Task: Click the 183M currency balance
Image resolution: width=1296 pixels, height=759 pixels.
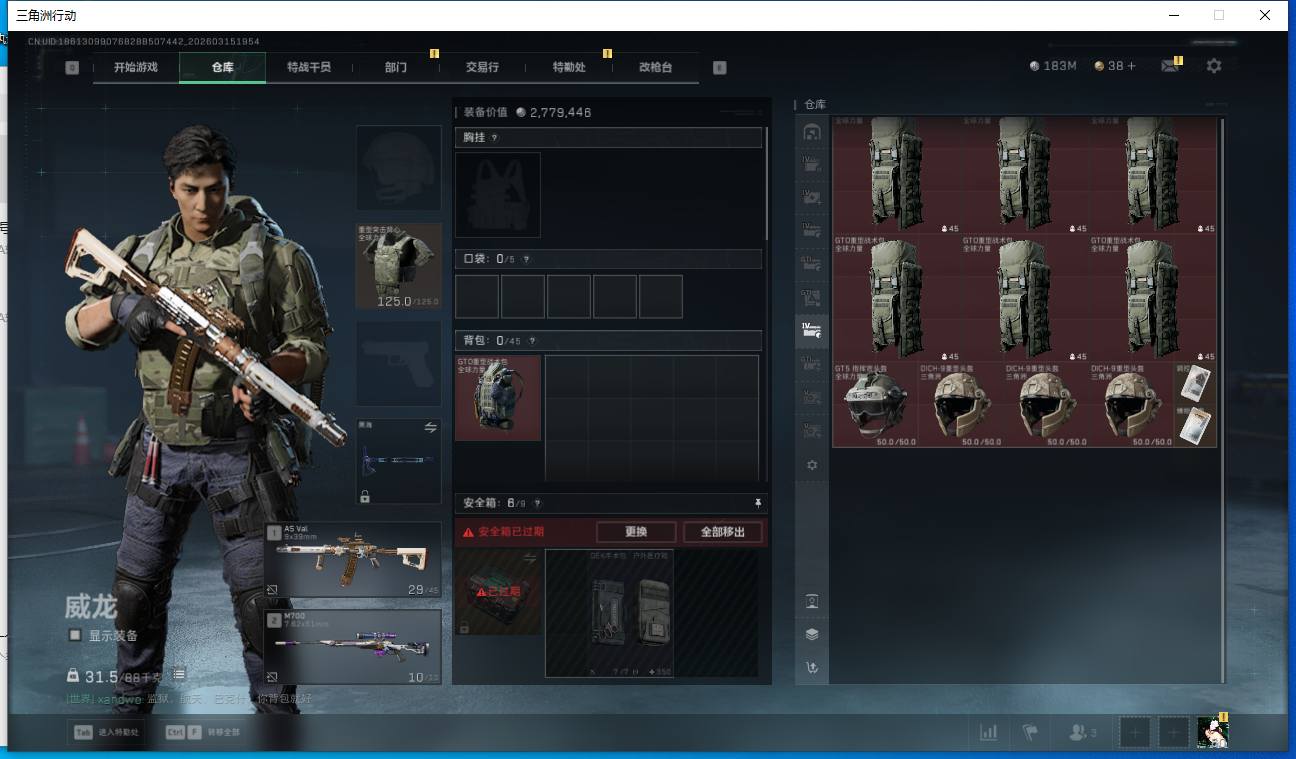Action: coord(1053,66)
